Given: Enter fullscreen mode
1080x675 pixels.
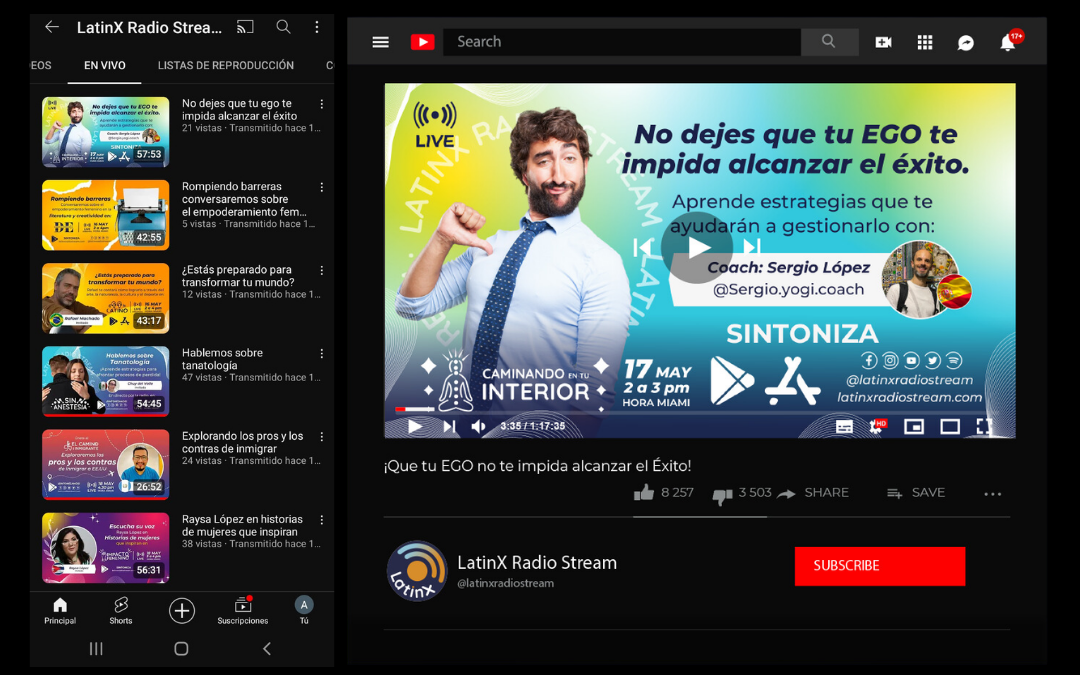Looking at the screenshot, I should point(984,426).
